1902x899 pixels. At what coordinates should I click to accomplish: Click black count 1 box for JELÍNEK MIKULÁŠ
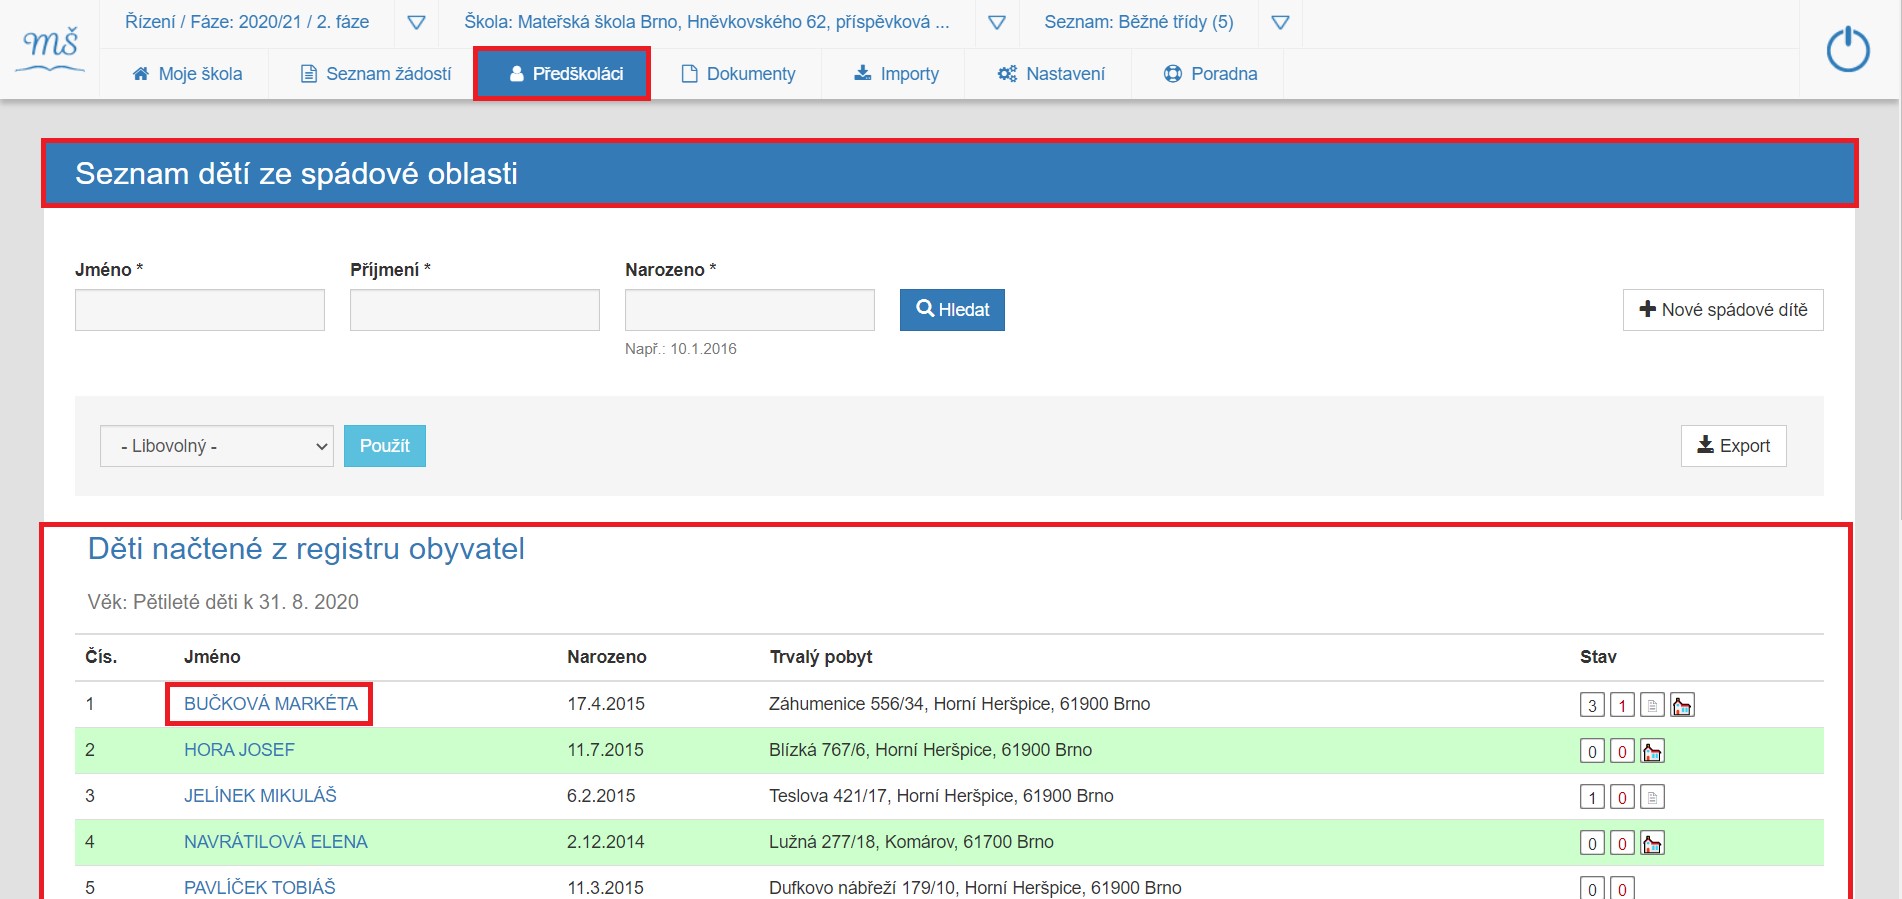[1592, 797]
